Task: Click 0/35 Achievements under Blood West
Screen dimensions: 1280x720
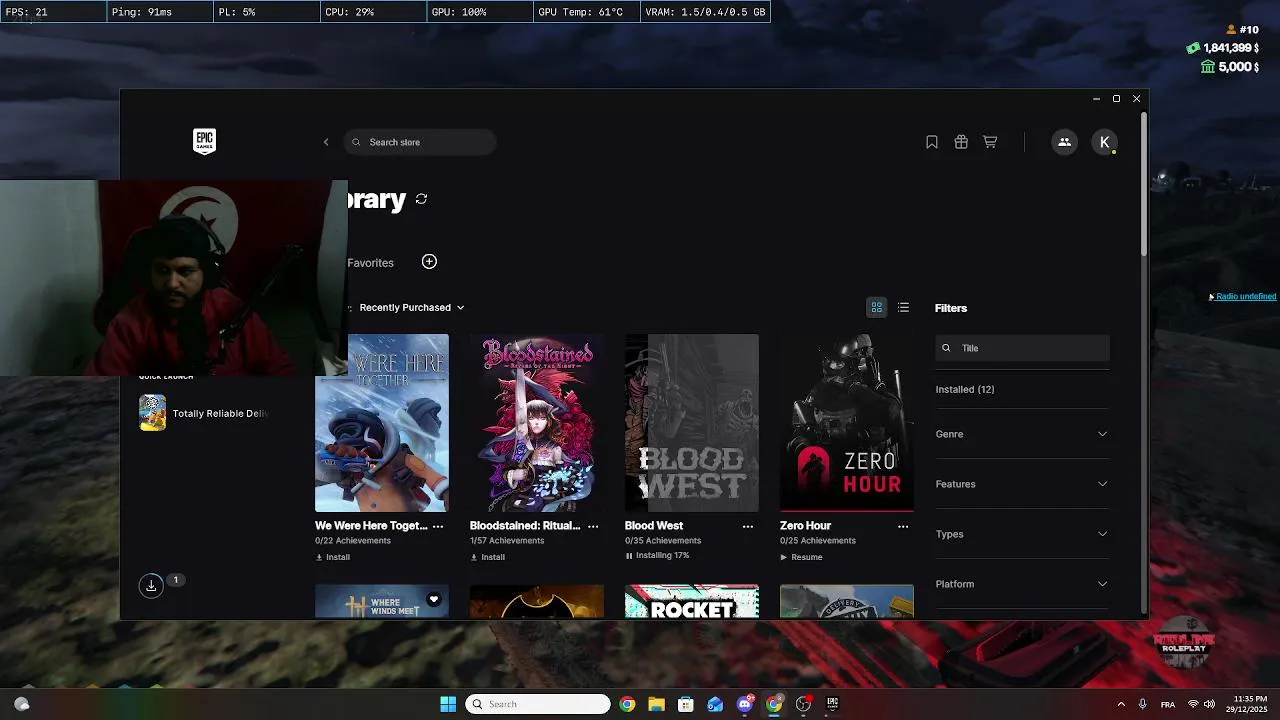Action: [663, 541]
